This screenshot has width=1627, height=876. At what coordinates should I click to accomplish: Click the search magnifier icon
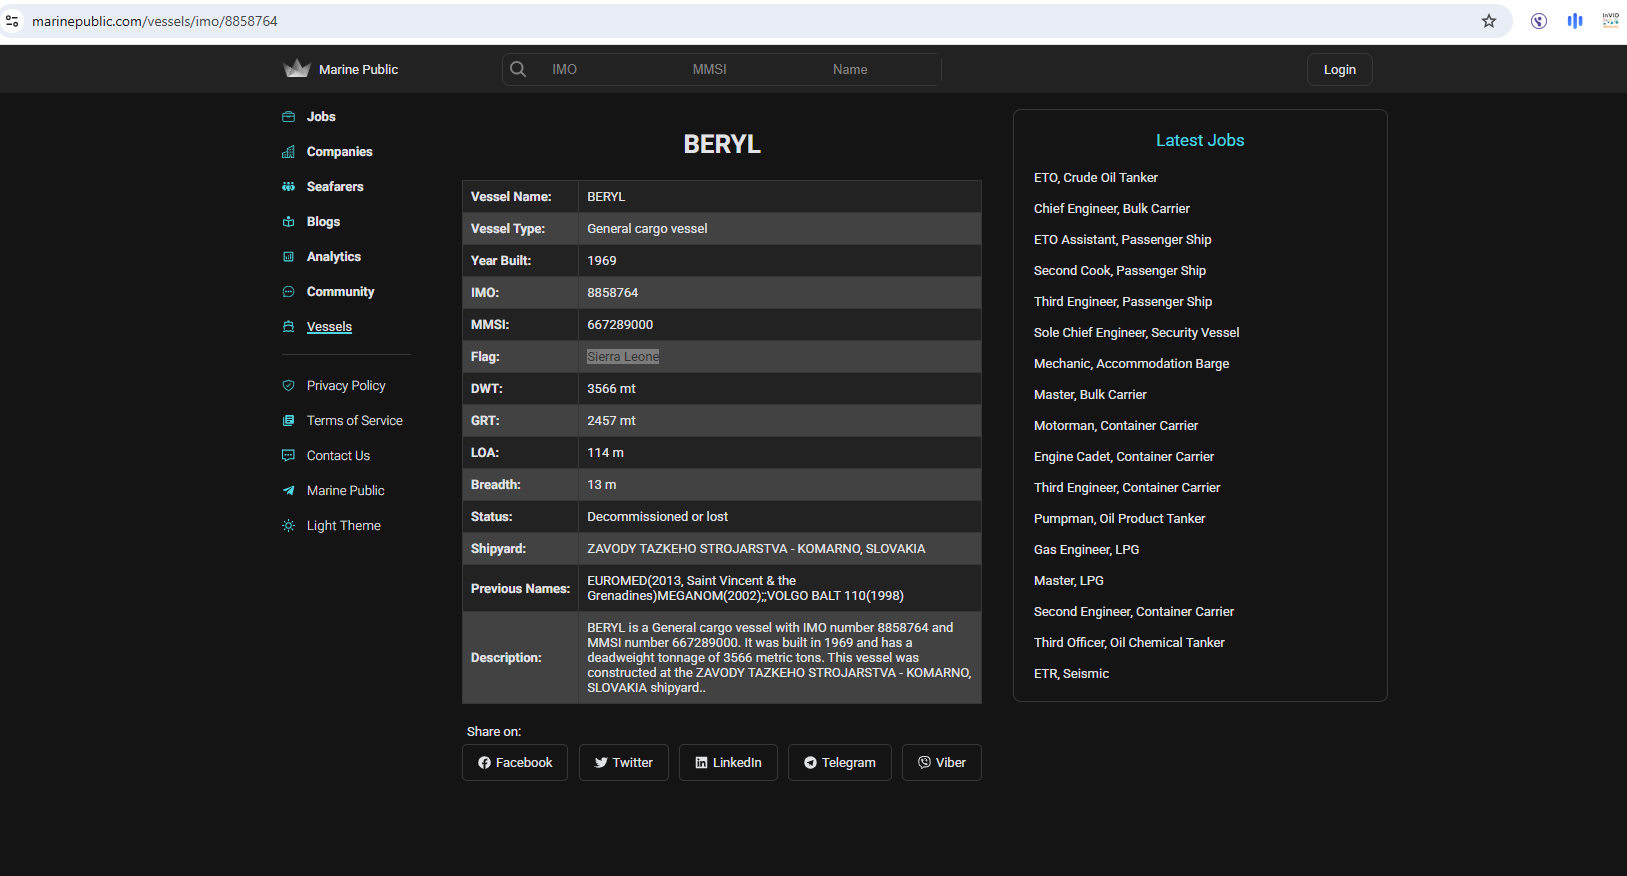pos(518,69)
